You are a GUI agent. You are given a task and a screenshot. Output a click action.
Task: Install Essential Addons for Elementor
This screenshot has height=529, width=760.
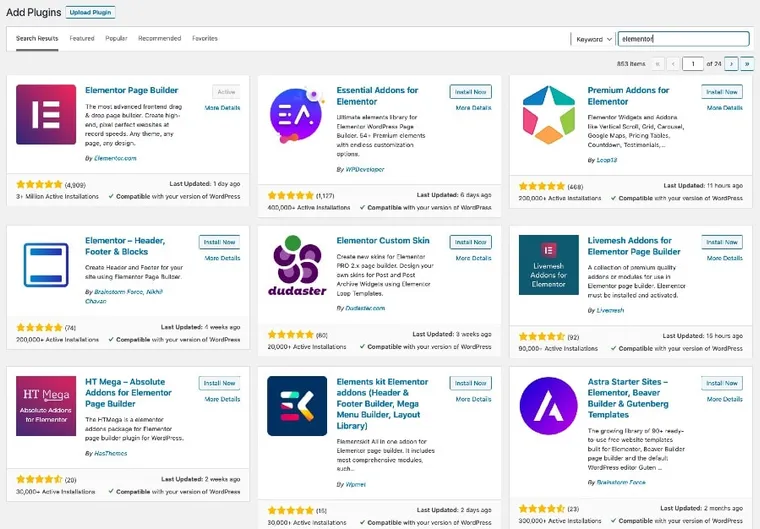coord(470,92)
